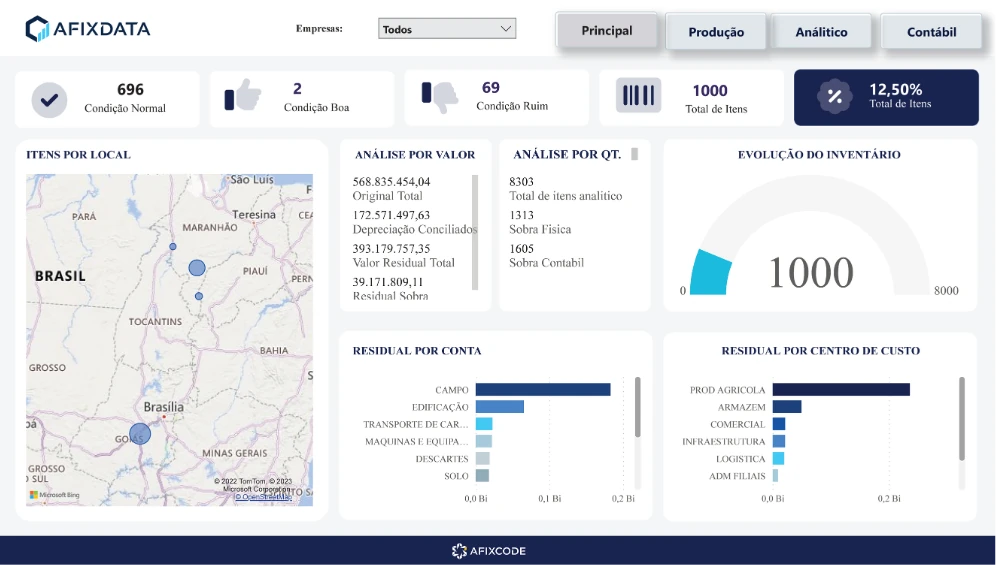This screenshot has width=996, height=565.
Task: Click the barcode Total de Itens icon
Action: [638, 96]
